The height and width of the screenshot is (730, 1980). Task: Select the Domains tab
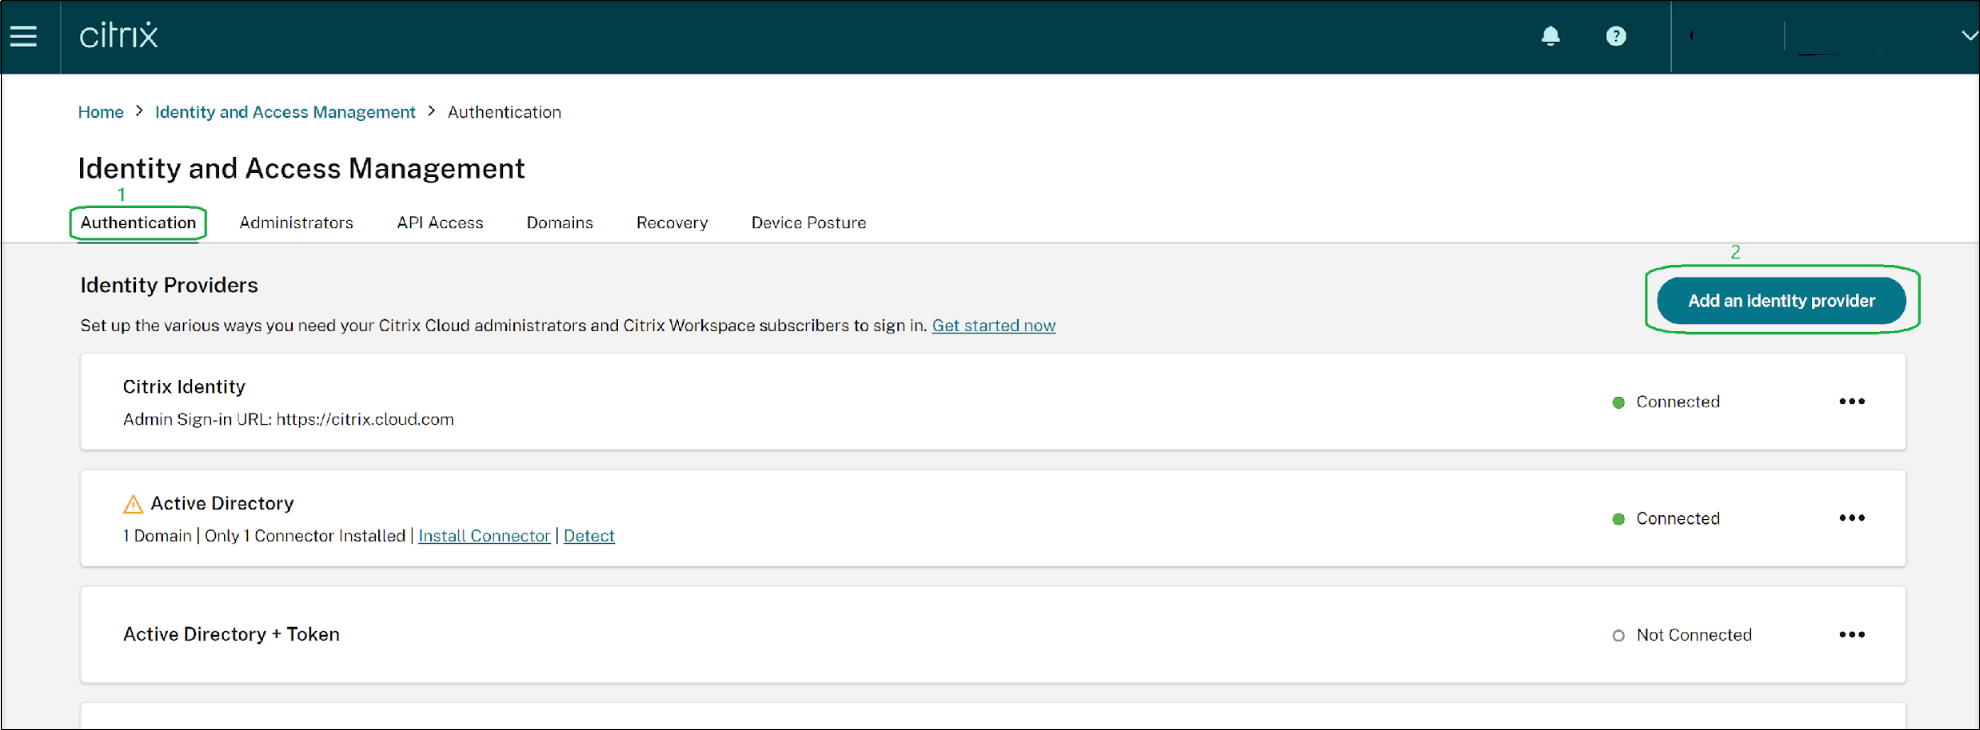560,223
